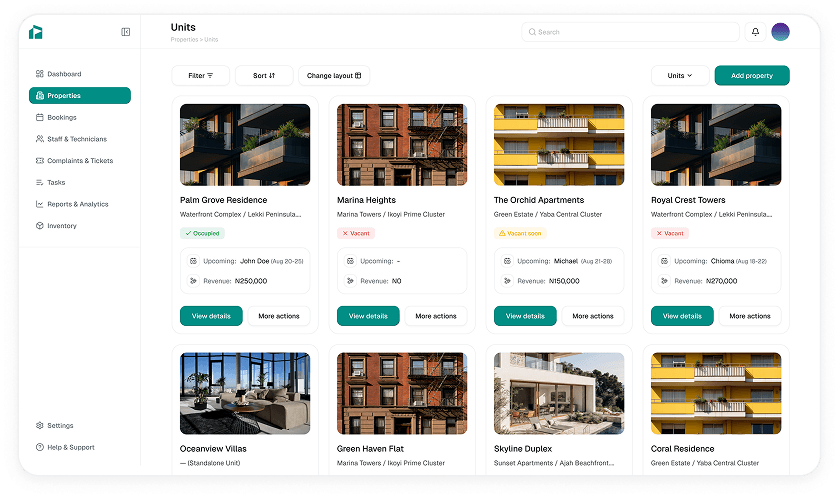The image size is (839, 498).
Task: Click Royal Crest Towers Vacant badge
Action: (670, 233)
